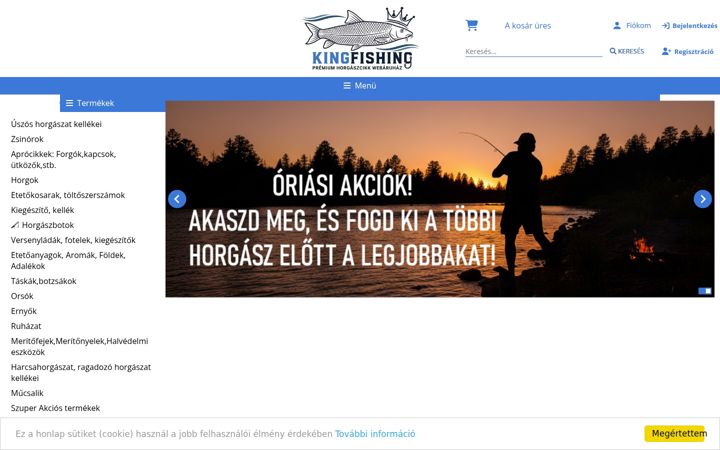Open Harcsahorgászat, ragadozó horgászat category
This screenshot has width=720, height=450.
click(81, 372)
